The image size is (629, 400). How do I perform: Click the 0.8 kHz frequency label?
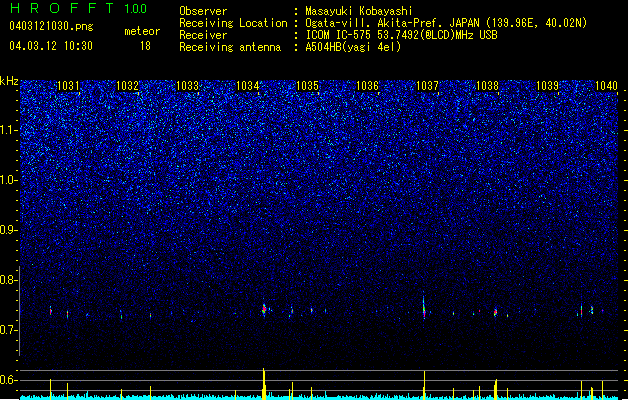(x=9, y=280)
